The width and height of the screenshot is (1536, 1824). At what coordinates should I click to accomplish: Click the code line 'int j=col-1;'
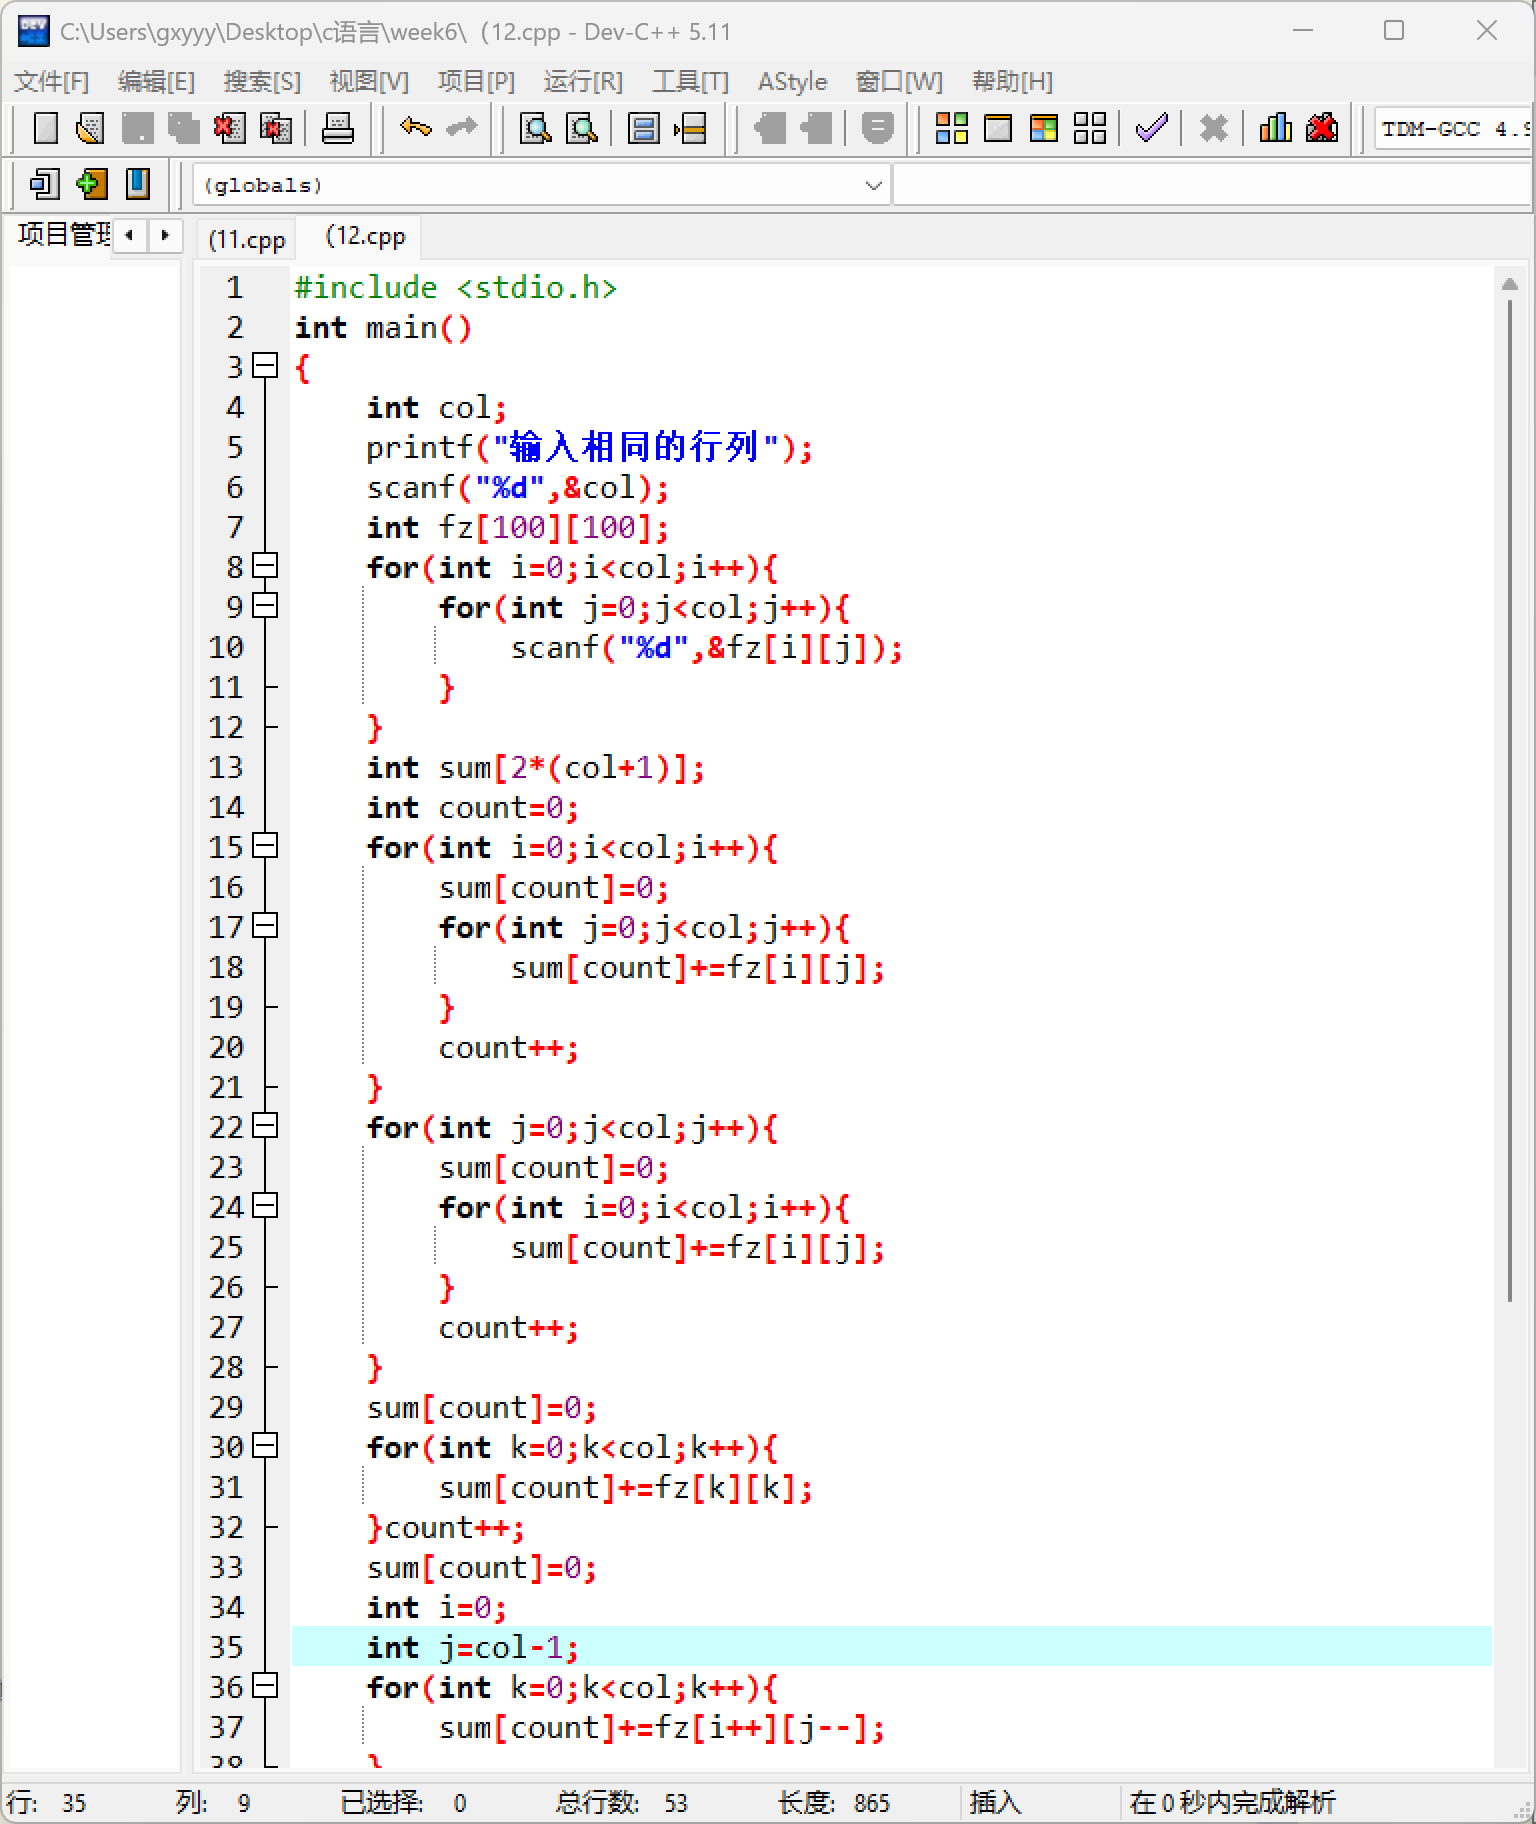point(472,1647)
